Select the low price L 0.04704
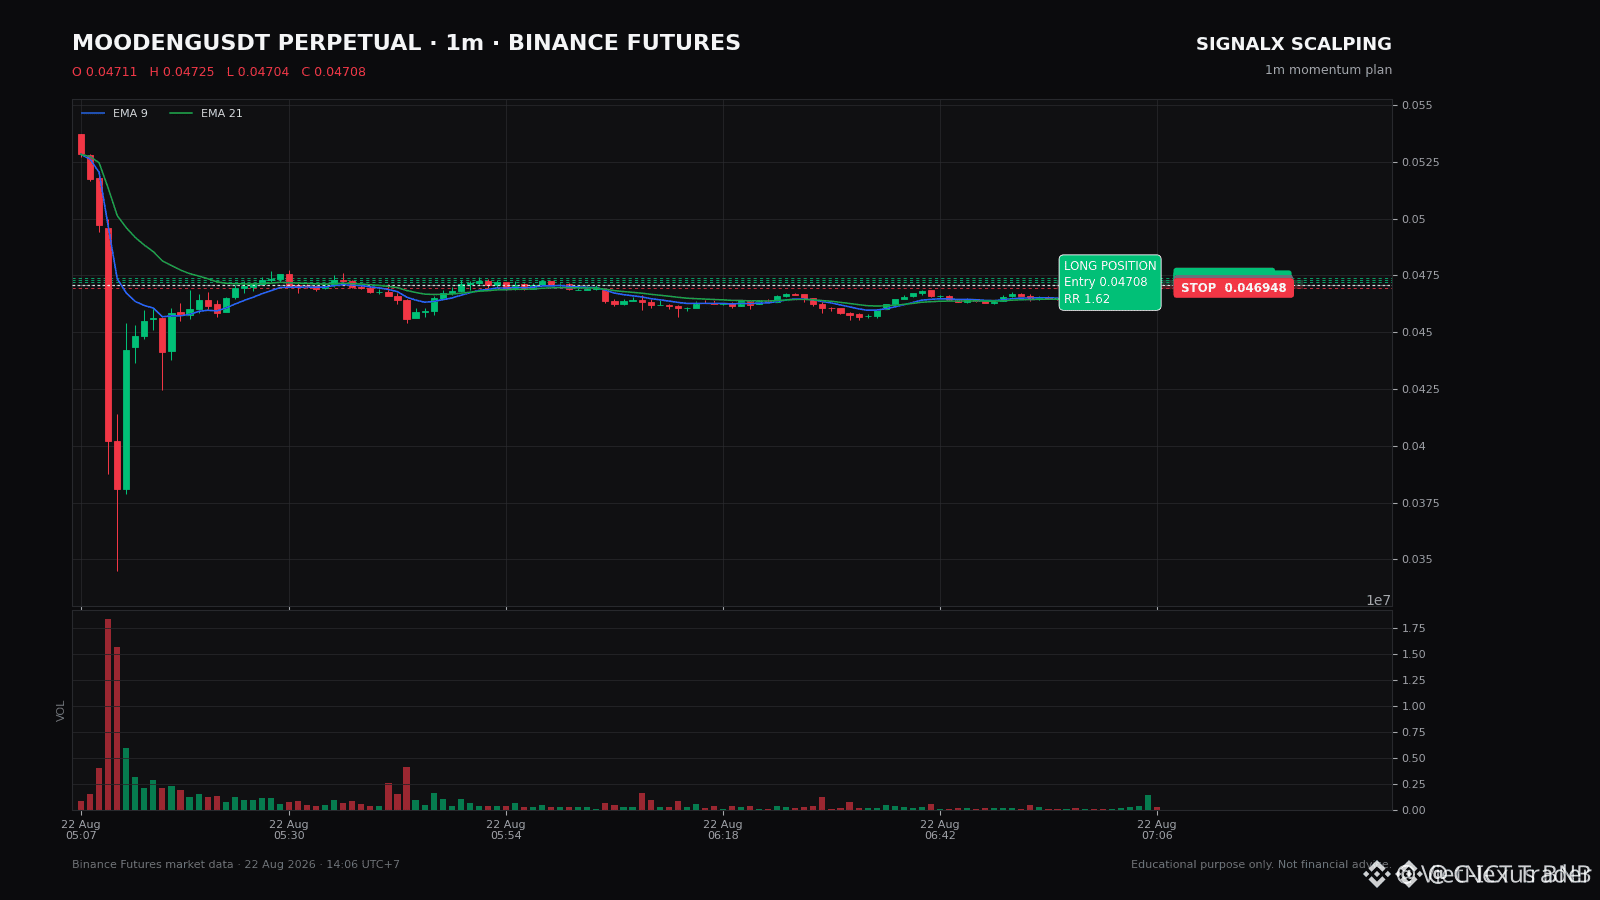The width and height of the screenshot is (1600, 900). (x=258, y=73)
